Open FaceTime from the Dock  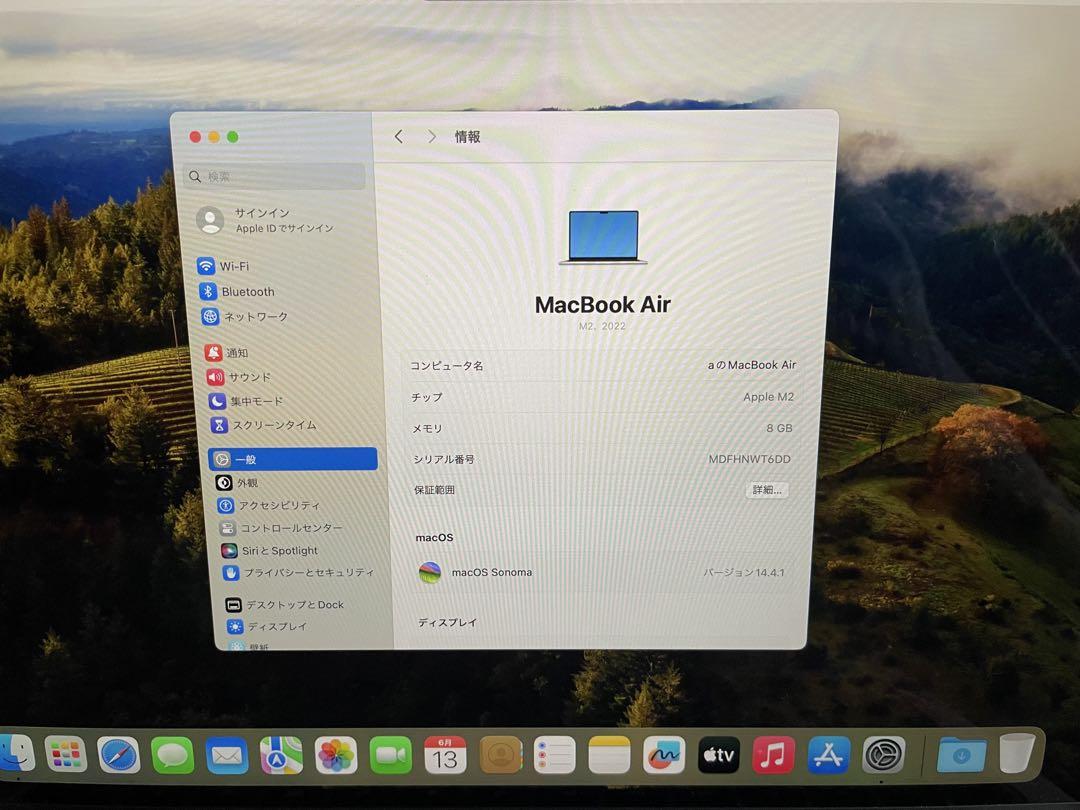[391, 756]
